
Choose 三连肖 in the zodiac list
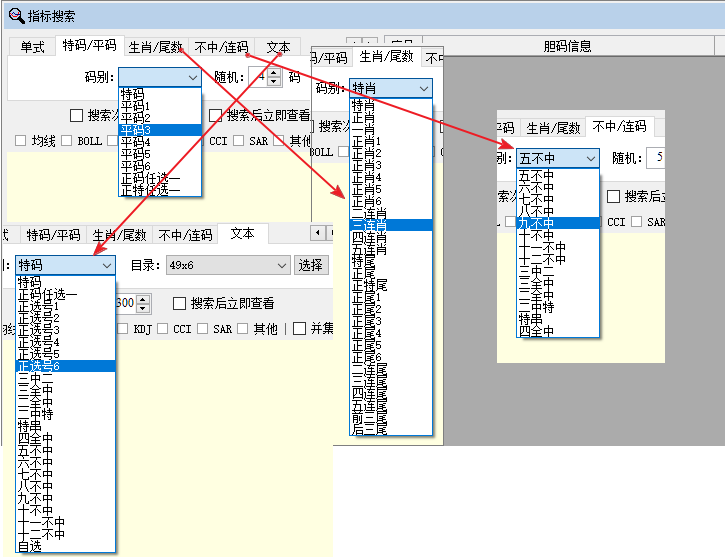point(364,226)
